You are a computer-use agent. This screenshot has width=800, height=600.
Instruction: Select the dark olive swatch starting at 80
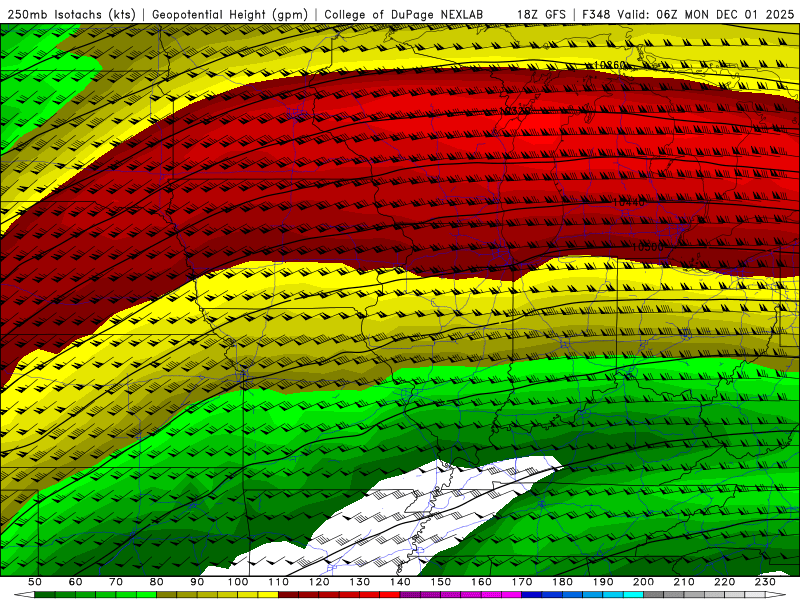point(166,594)
